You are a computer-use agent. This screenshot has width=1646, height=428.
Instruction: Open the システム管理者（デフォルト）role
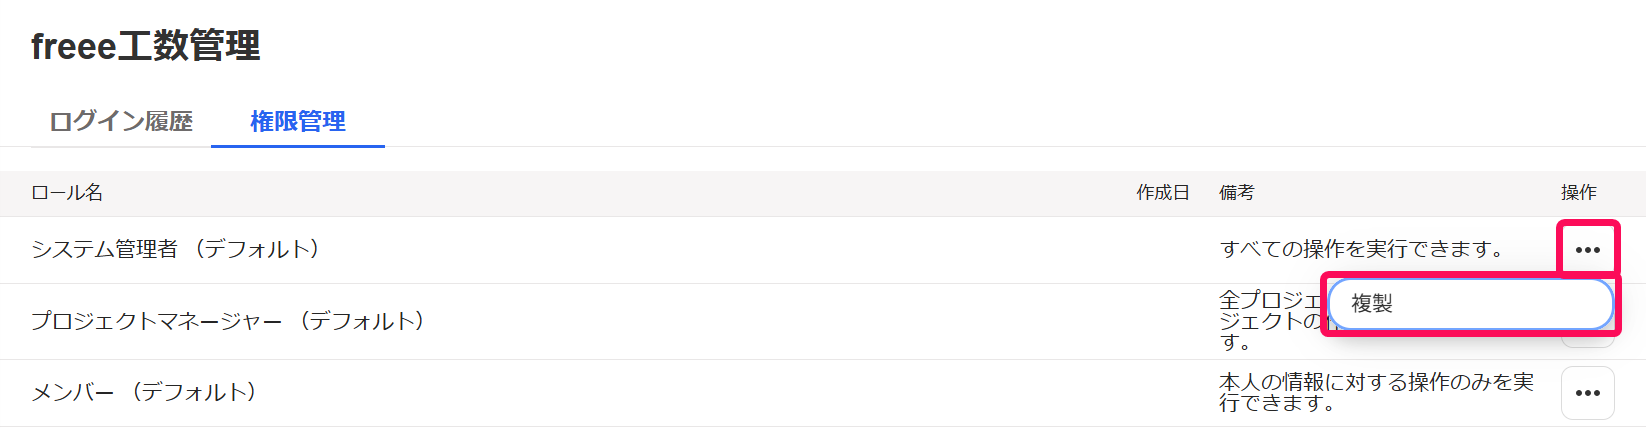click(x=176, y=249)
